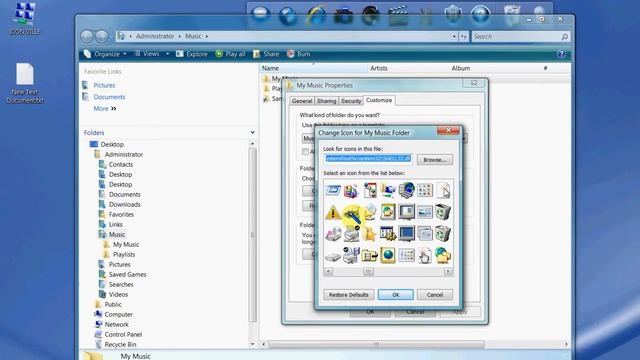Image resolution: width=640 pixels, height=360 pixels.
Task: Open the camera icon in the top dock
Action: (343, 16)
